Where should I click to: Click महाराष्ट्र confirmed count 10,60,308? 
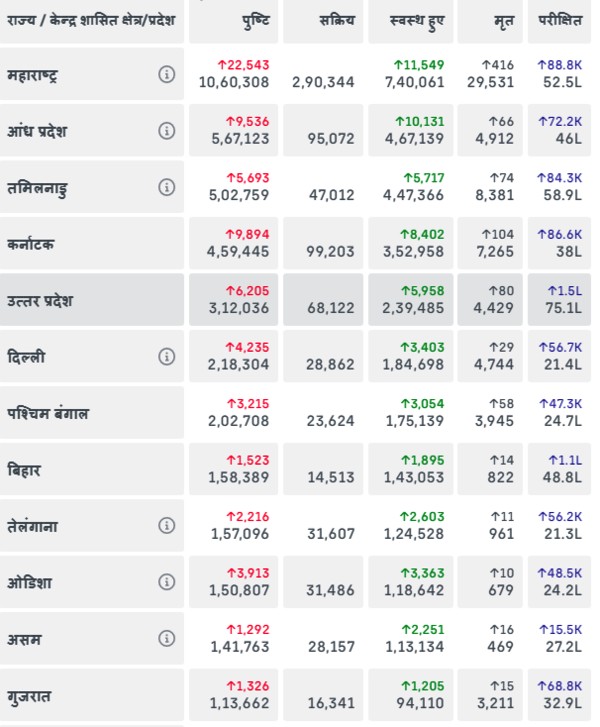pyautogui.click(x=234, y=82)
